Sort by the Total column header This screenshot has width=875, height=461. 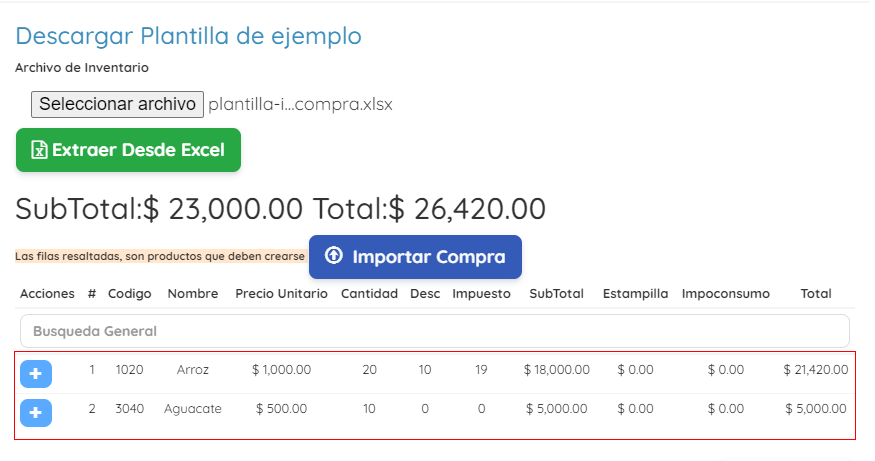click(x=816, y=294)
